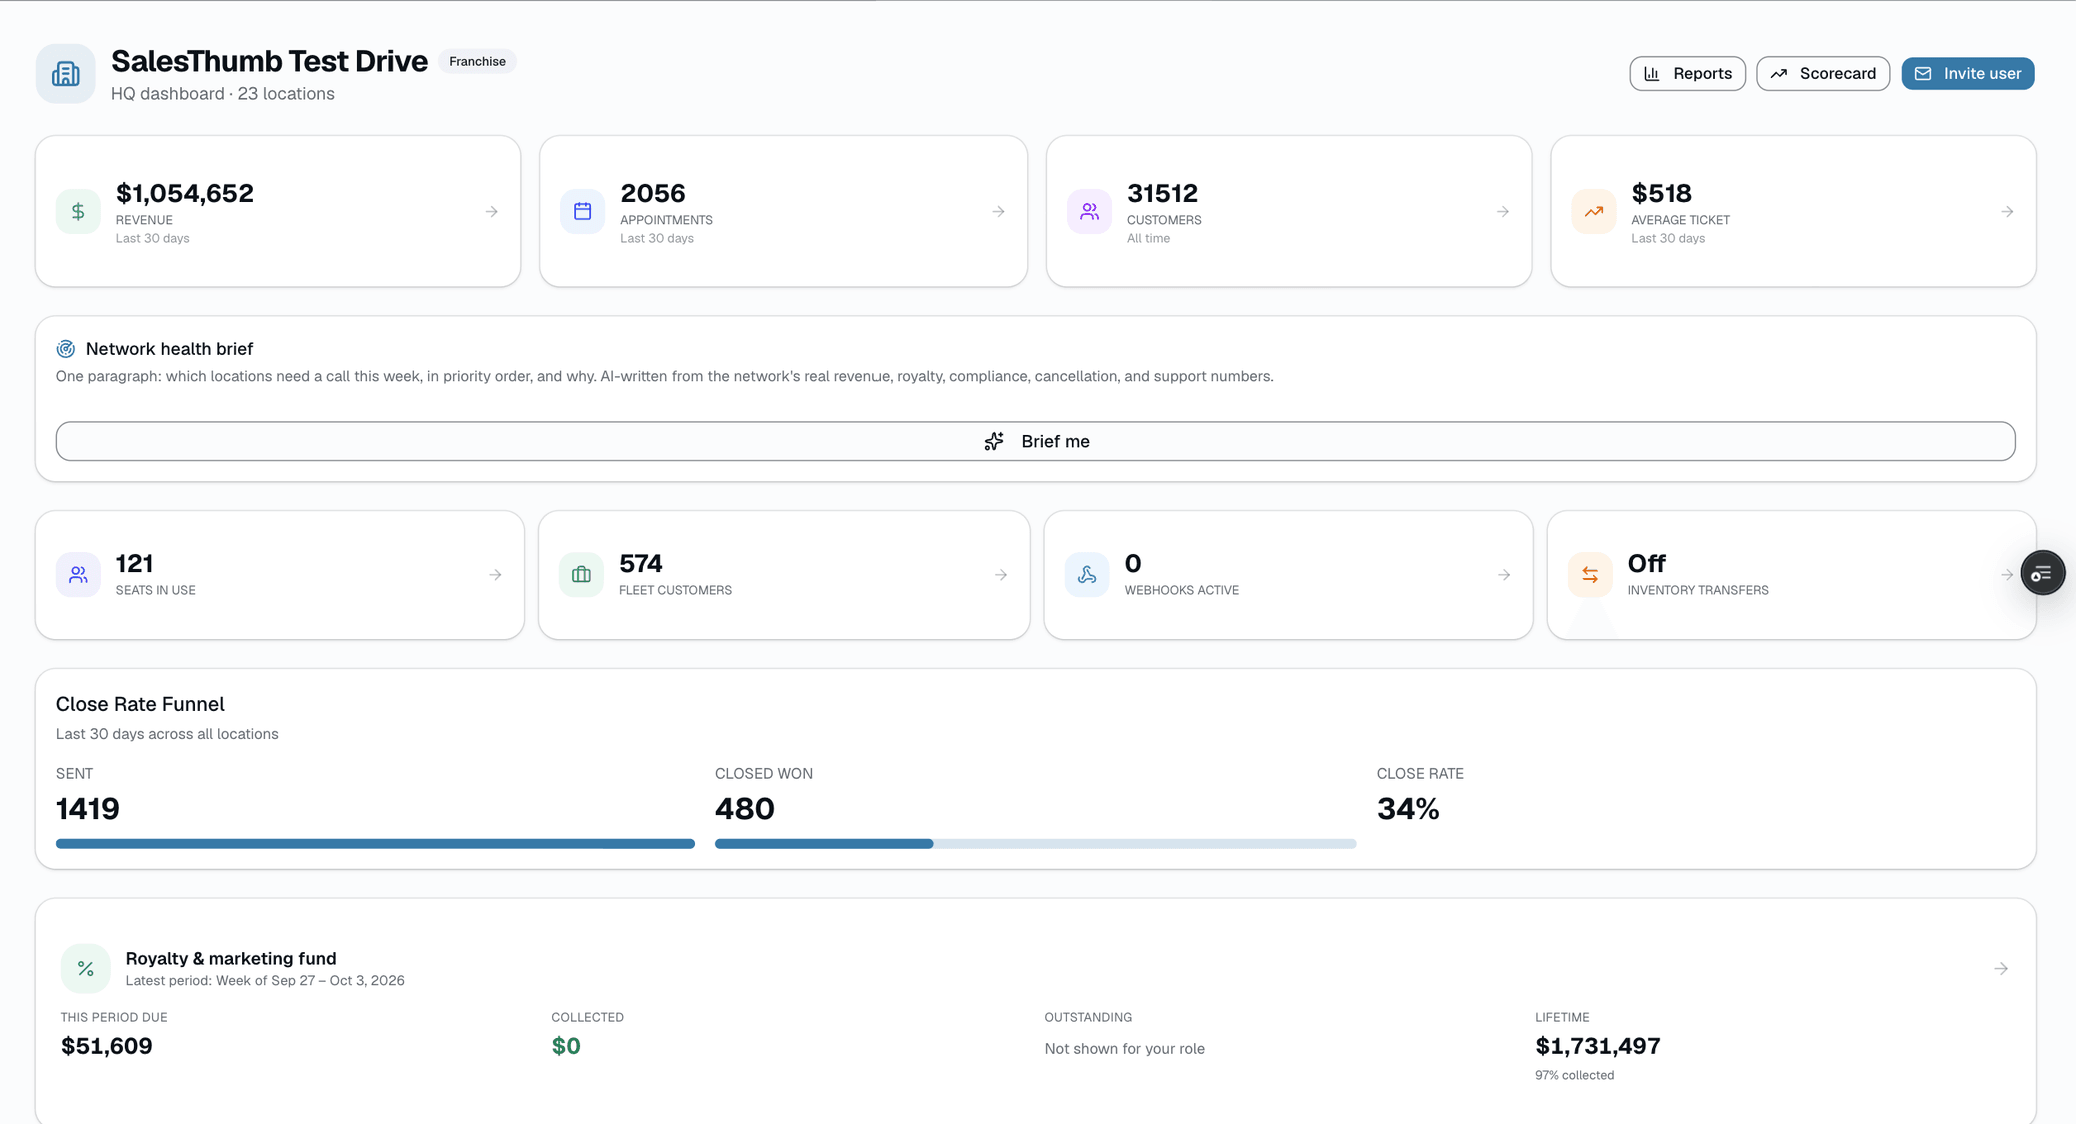Click the Last 30 days across all locations text
Image resolution: width=2076 pixels, height=1124 pixels.
167,734
